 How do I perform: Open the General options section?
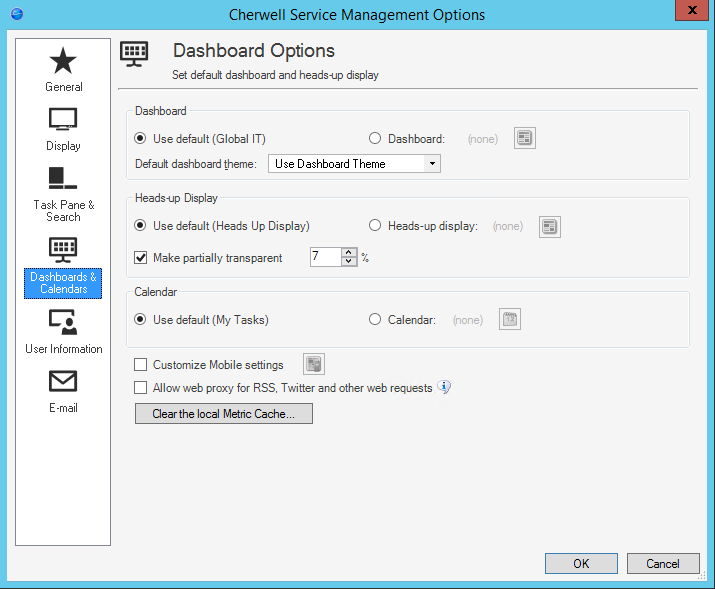[x=63, y=69]
